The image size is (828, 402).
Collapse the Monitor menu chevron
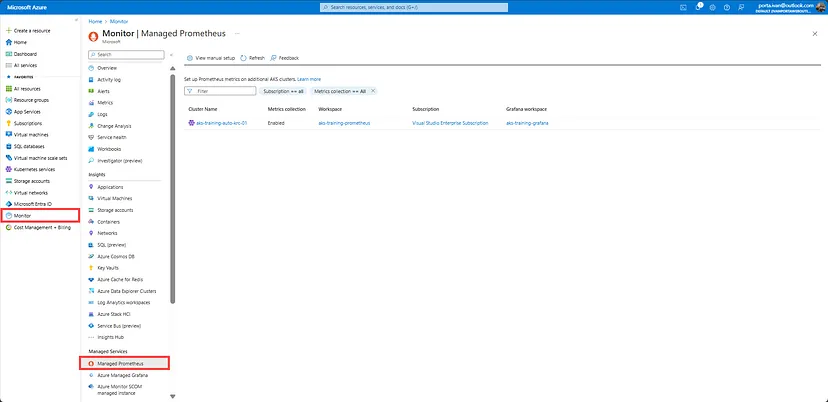172,54
